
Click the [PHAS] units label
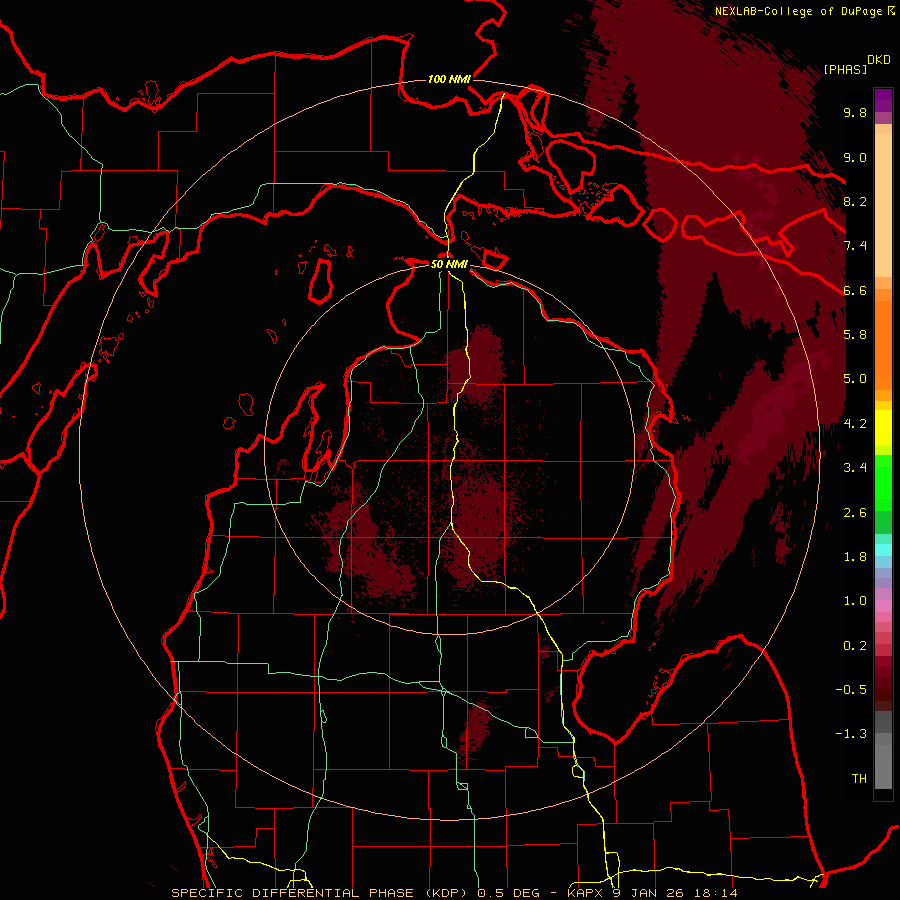pyautogui.click(x=845, y=69)
